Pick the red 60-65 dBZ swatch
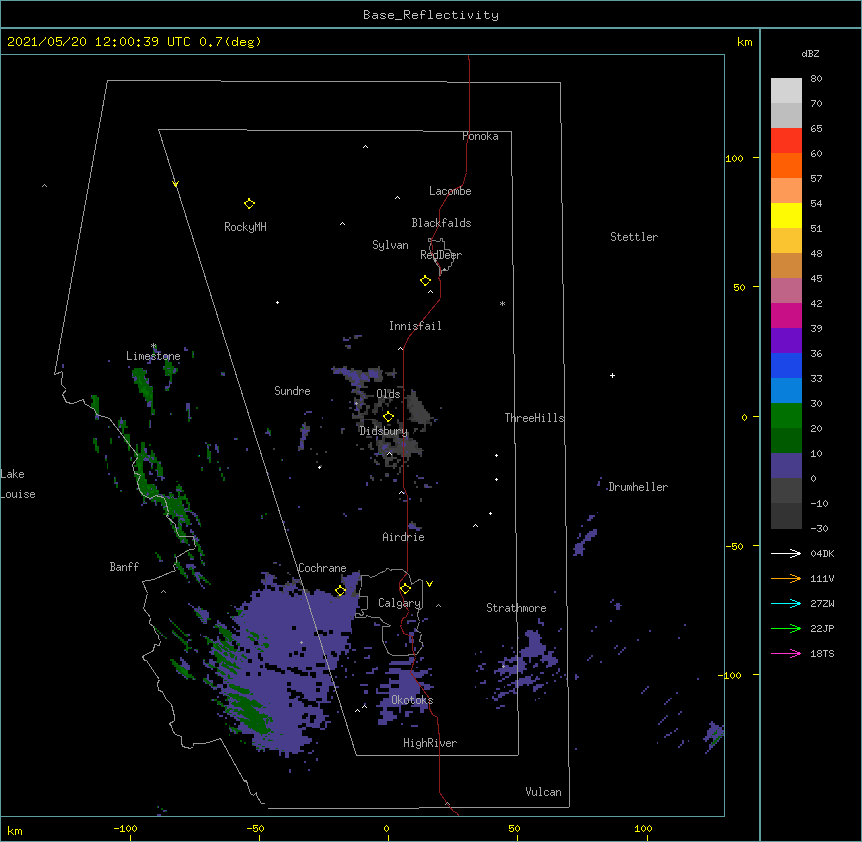The height and width of the screenshot is (842, 862). (786, 141)
